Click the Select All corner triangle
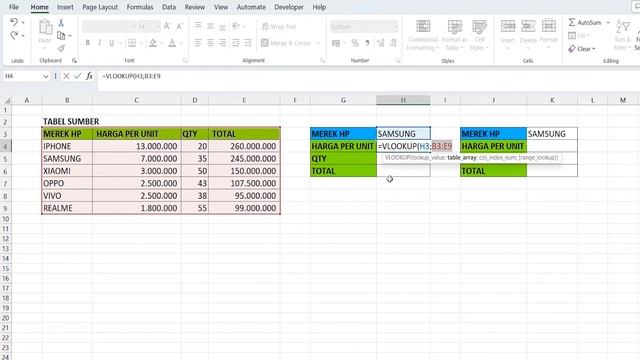Image resolution: width=640 pixels, height=360 pixels. (x=6, y=100)
